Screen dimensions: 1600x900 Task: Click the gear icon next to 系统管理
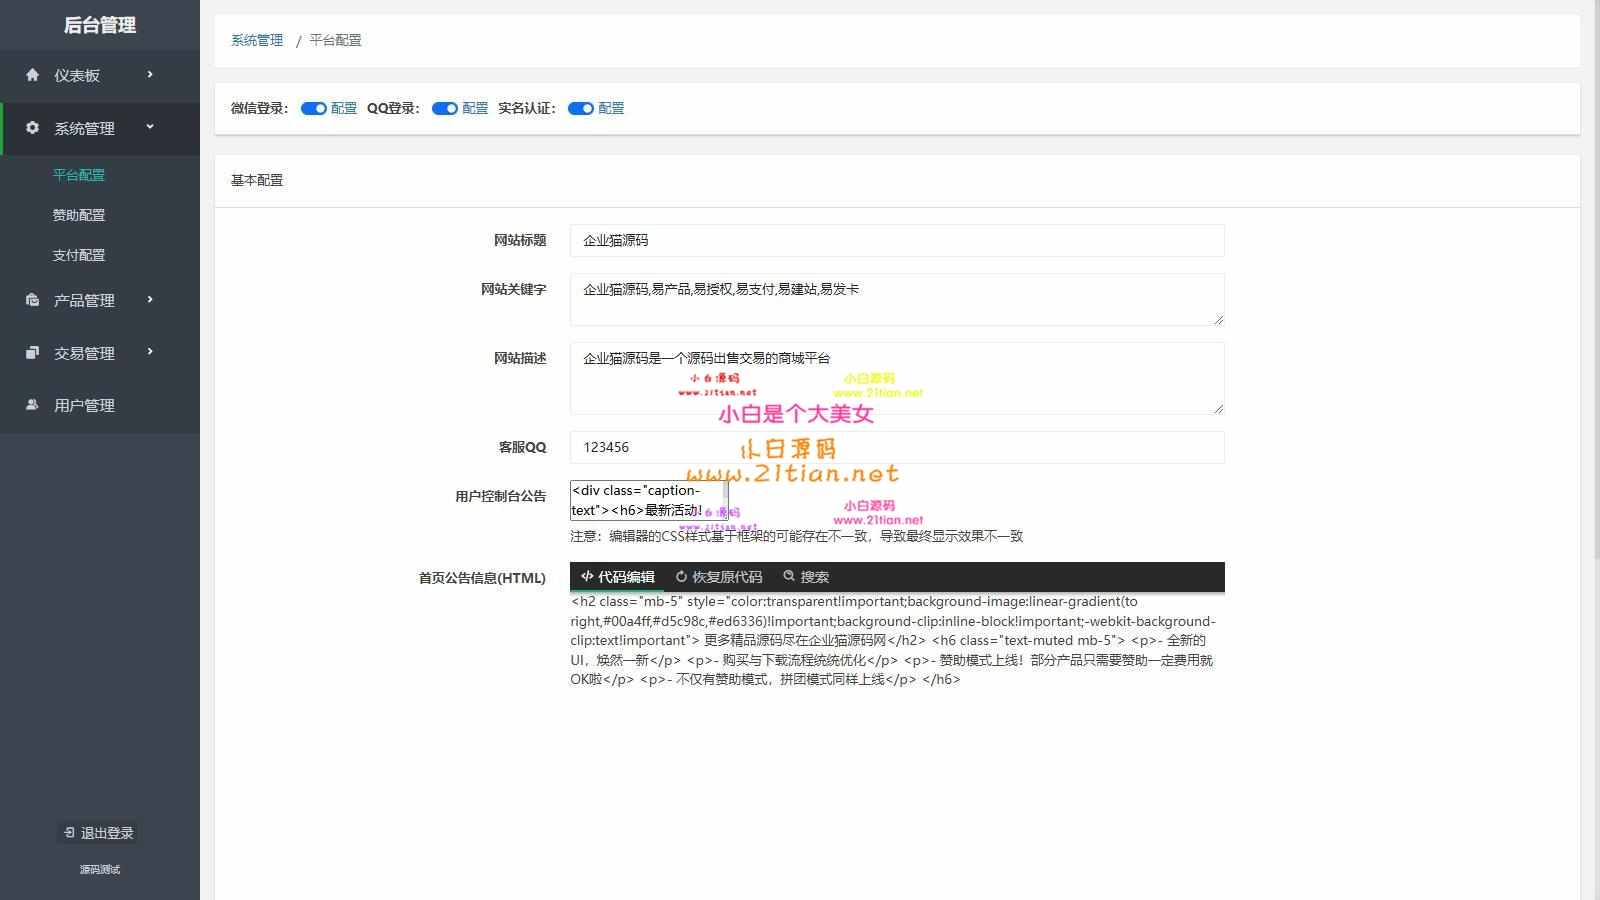coord(31,128)
